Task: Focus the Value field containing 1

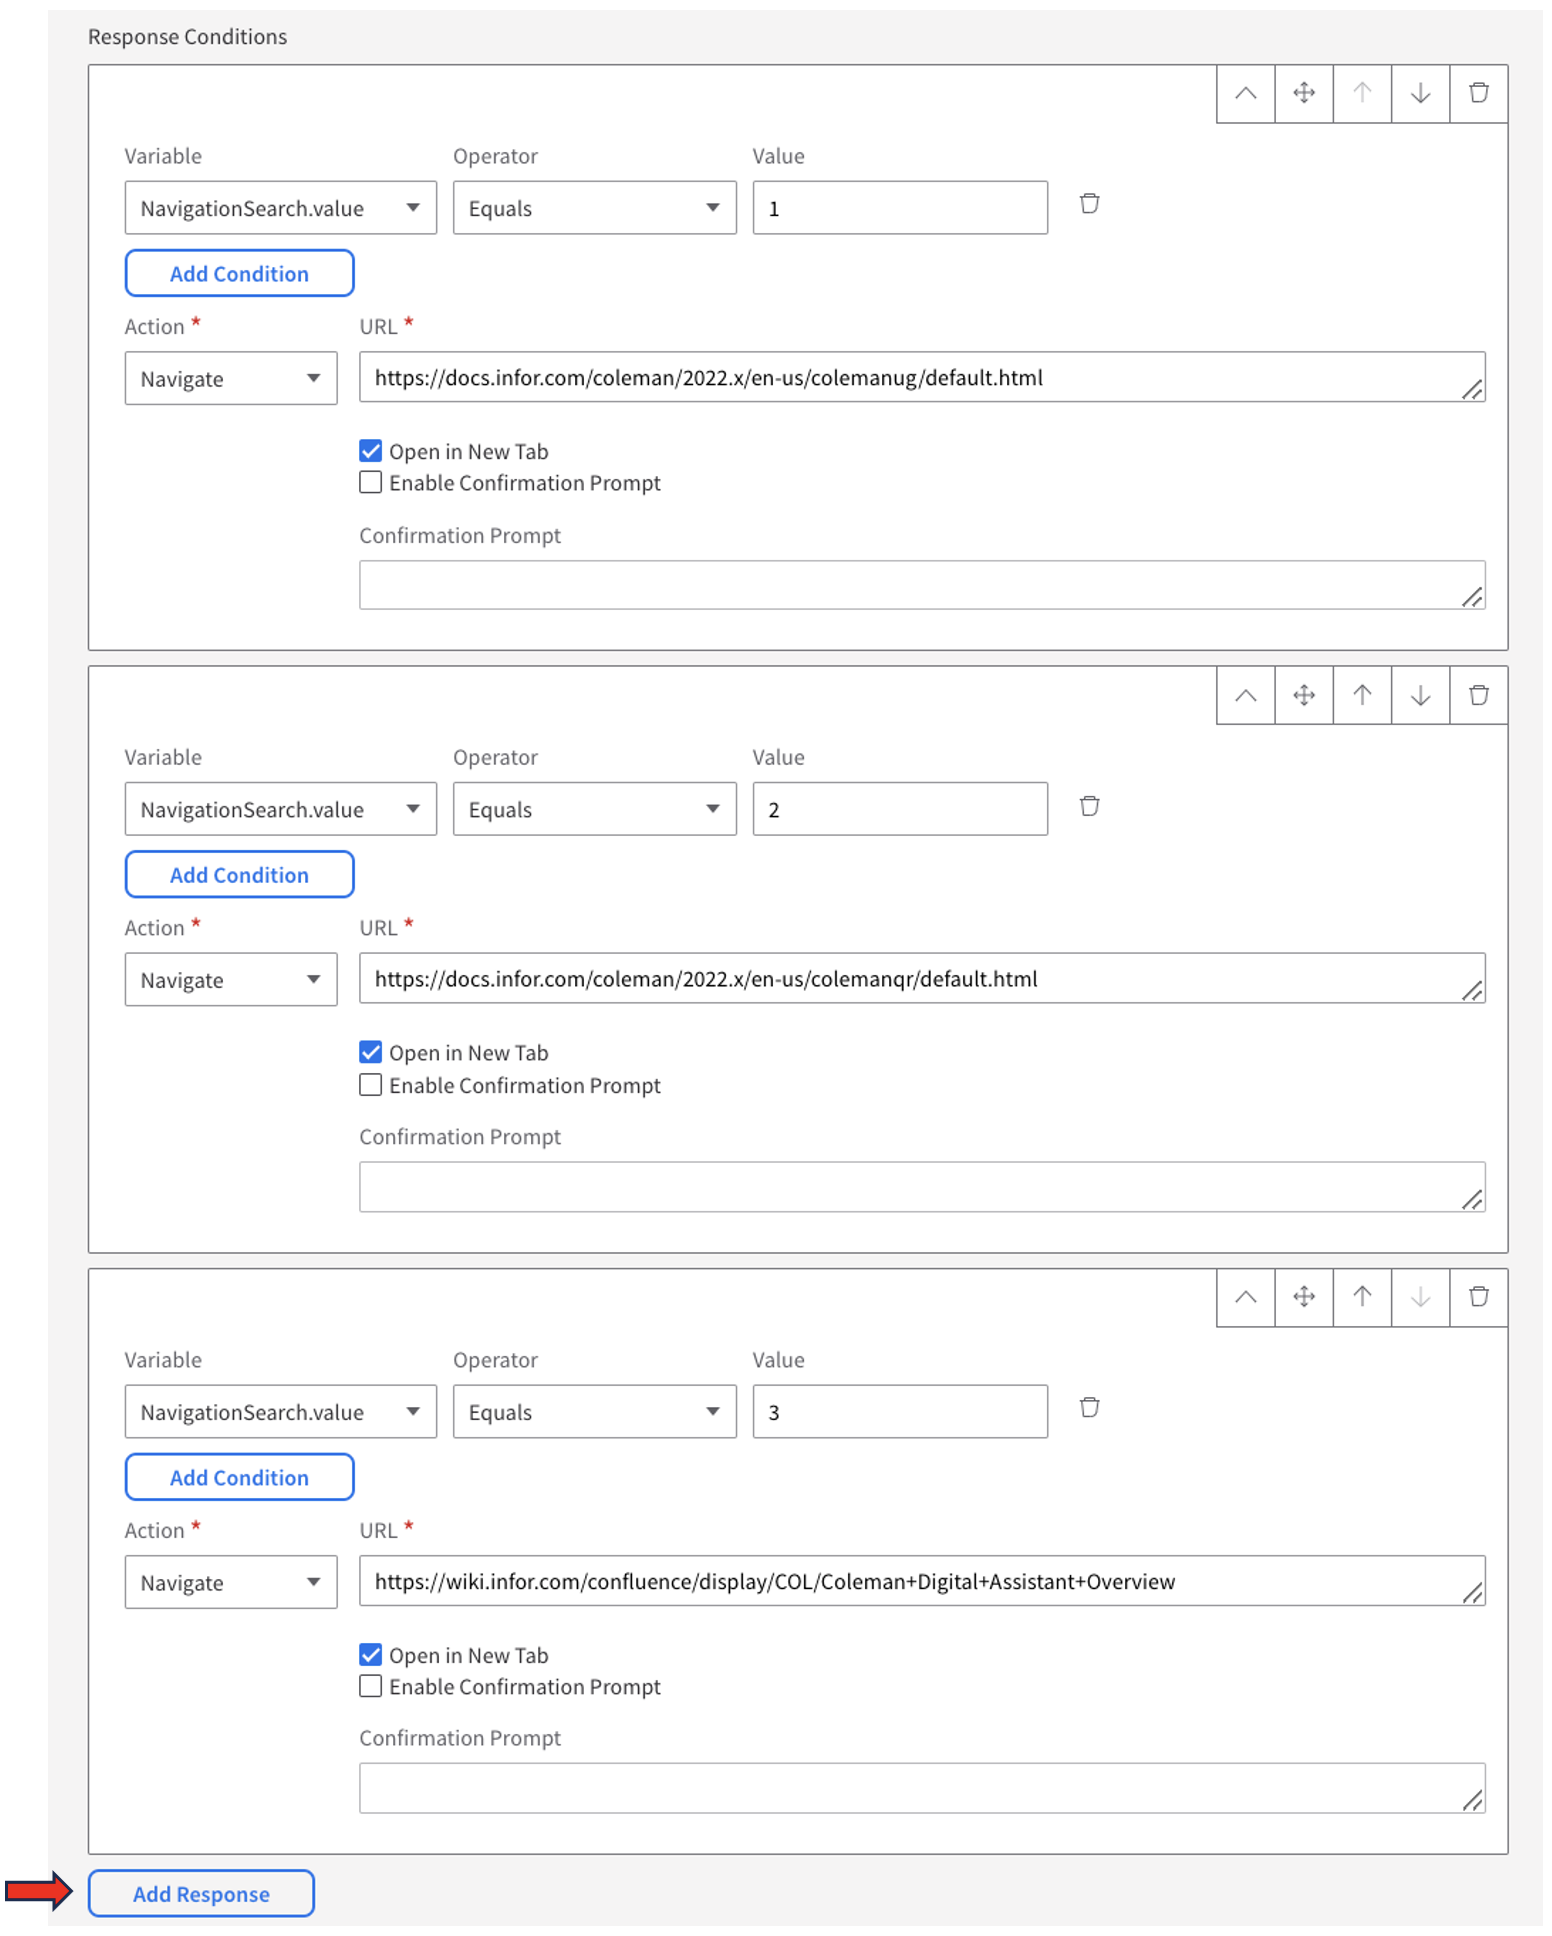Action: click(x=899, y=208)
